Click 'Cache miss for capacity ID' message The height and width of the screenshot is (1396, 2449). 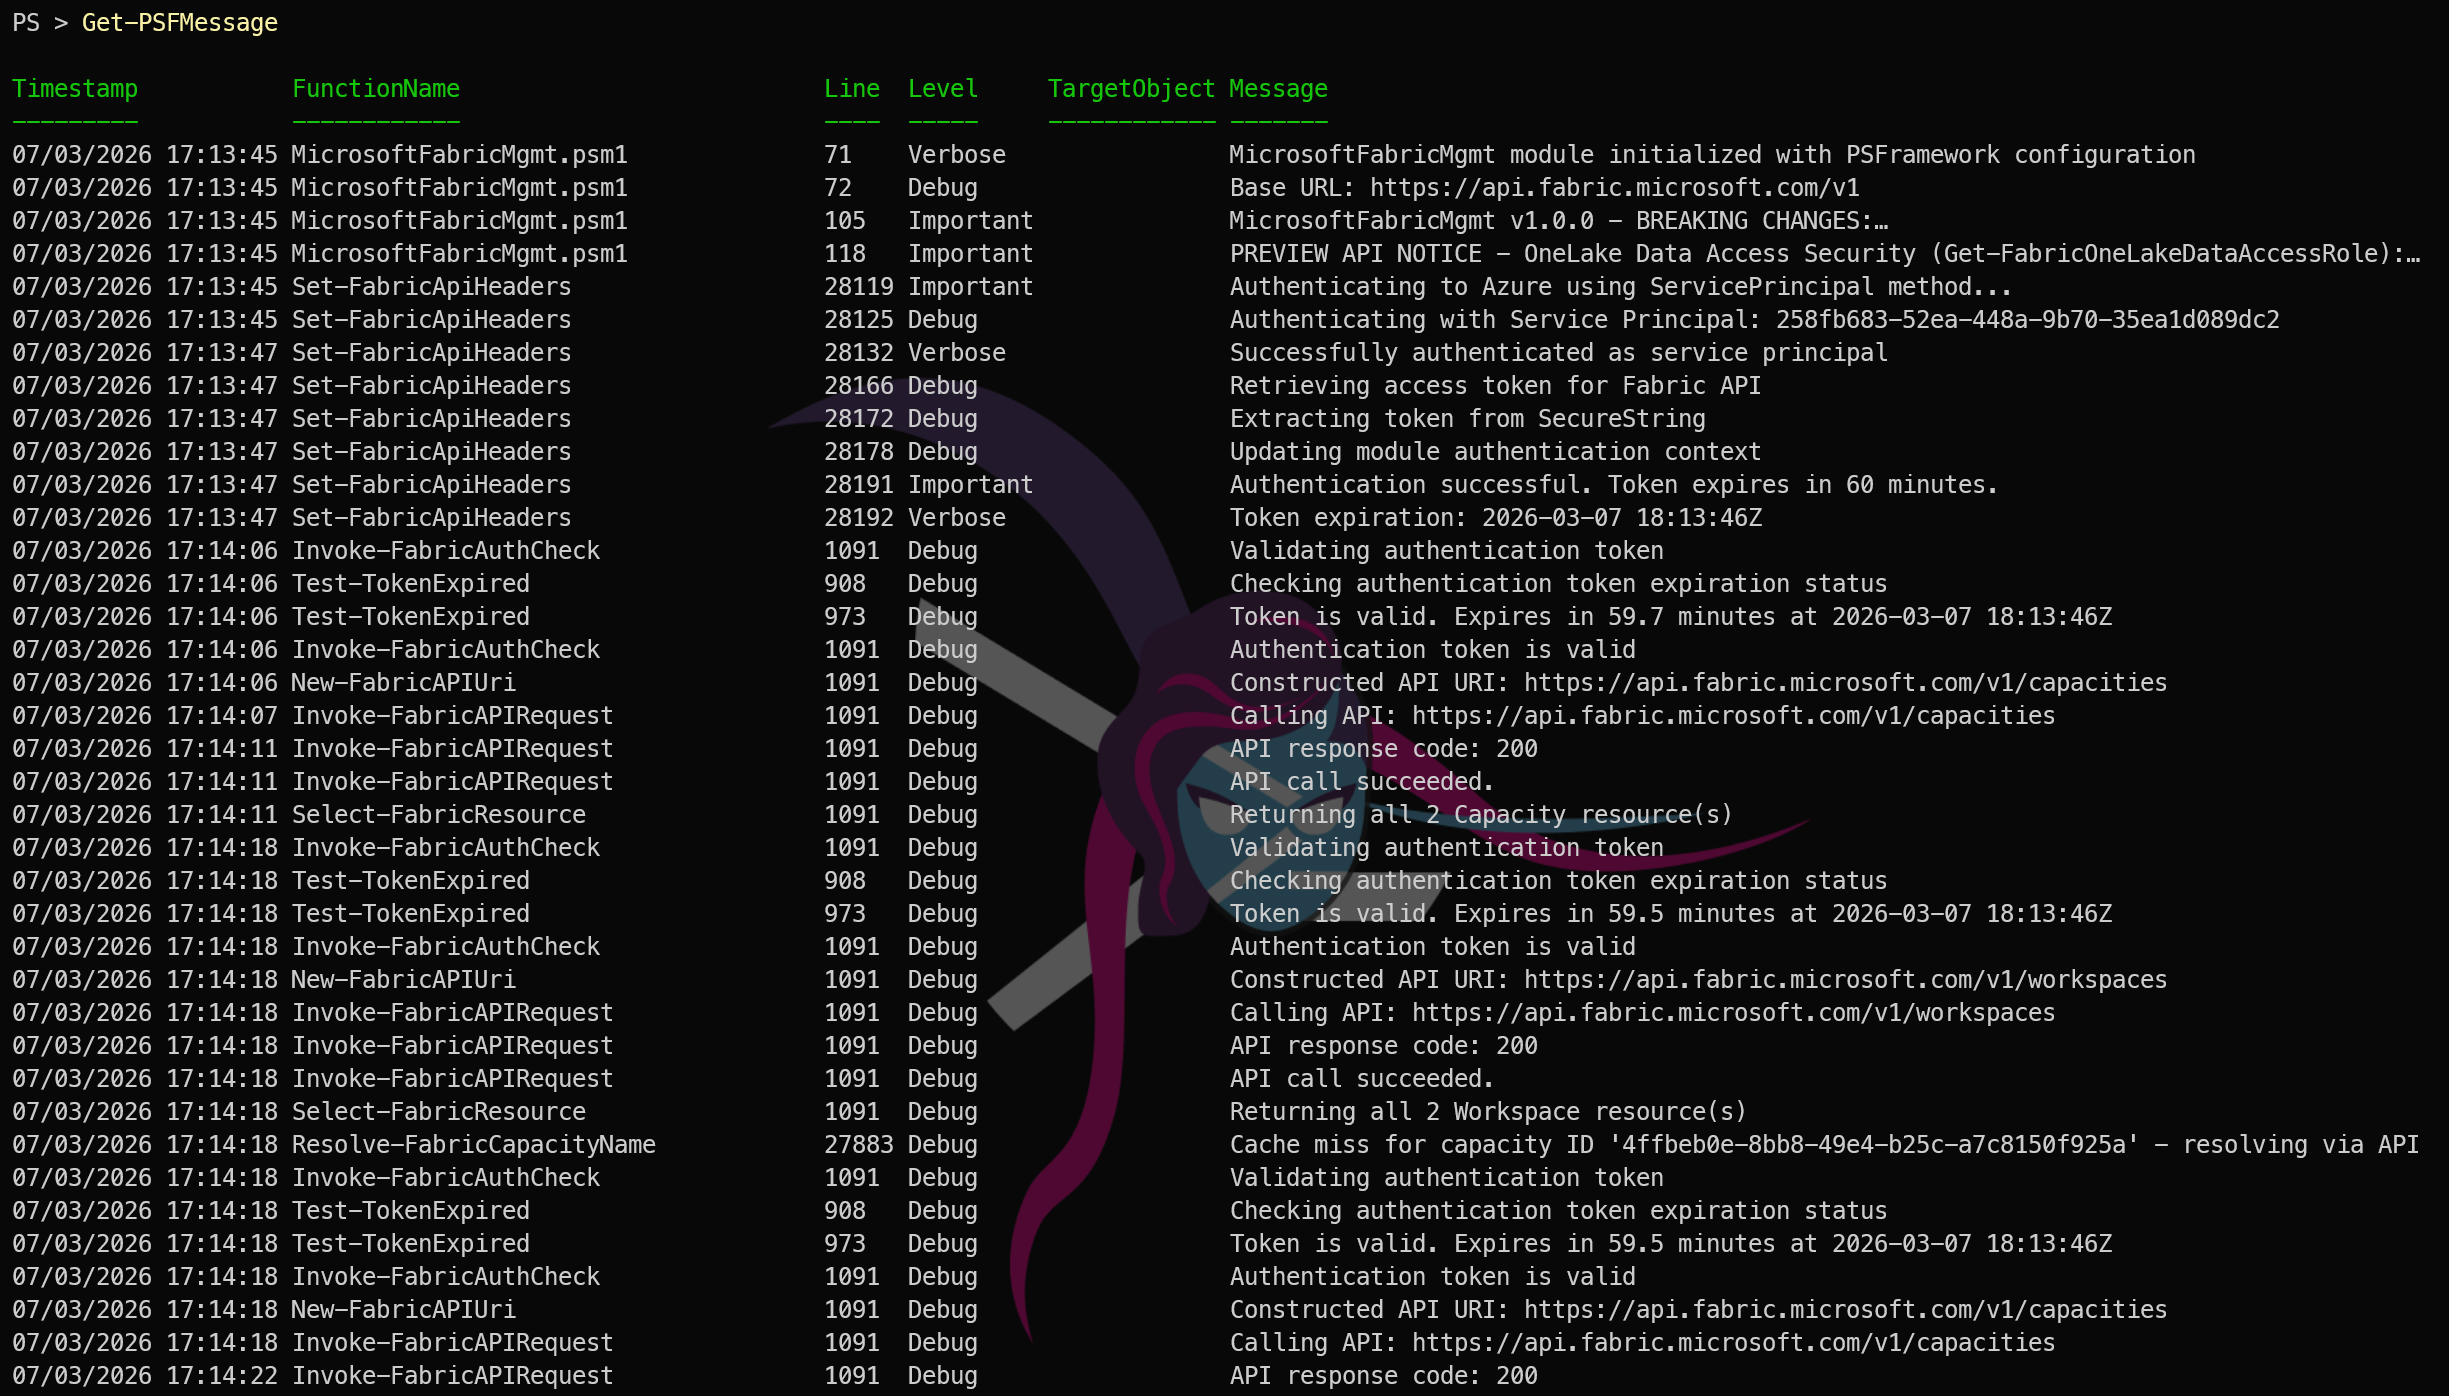(1824, 1144)
